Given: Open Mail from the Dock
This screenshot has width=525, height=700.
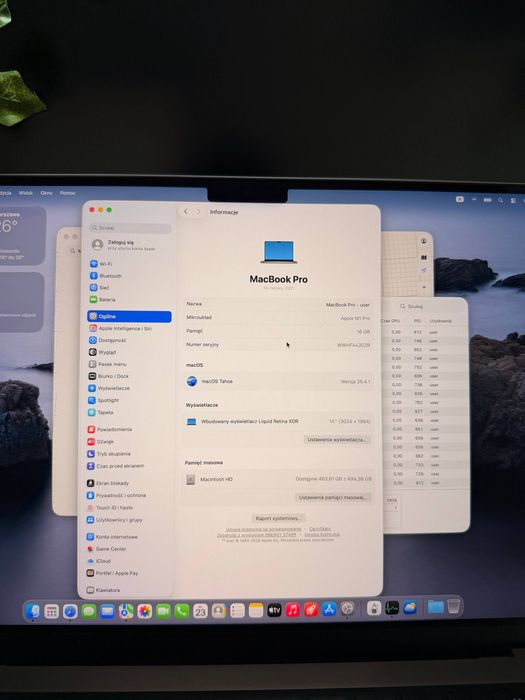Looking at the screenshot, I should (x=107, y=611).
